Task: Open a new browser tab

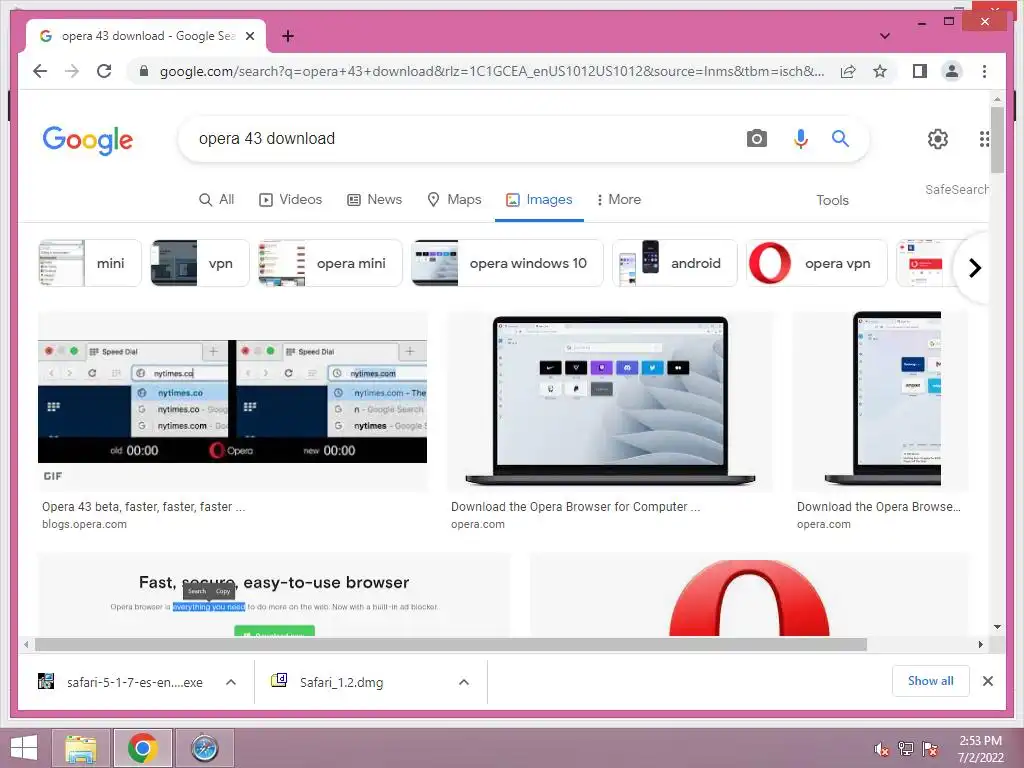Action: (287, 36)
